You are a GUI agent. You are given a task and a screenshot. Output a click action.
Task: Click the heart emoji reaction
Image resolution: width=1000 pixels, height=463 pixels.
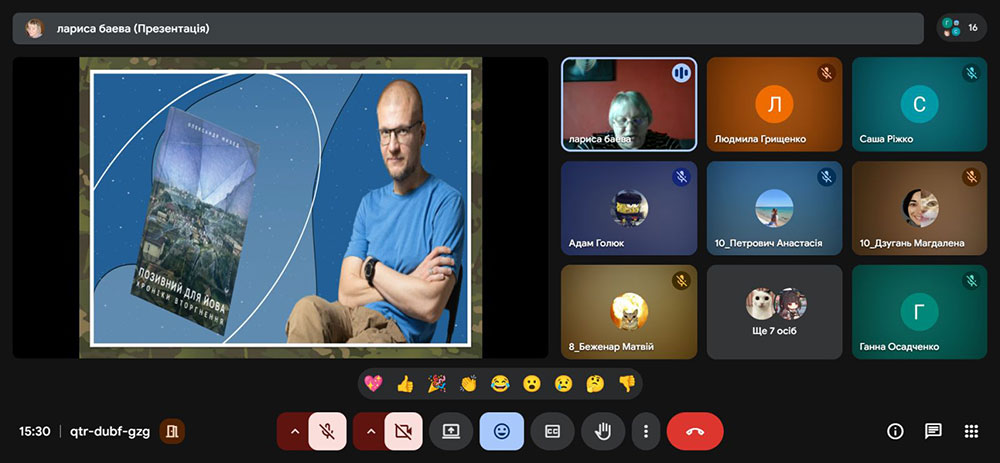(374, 383)
